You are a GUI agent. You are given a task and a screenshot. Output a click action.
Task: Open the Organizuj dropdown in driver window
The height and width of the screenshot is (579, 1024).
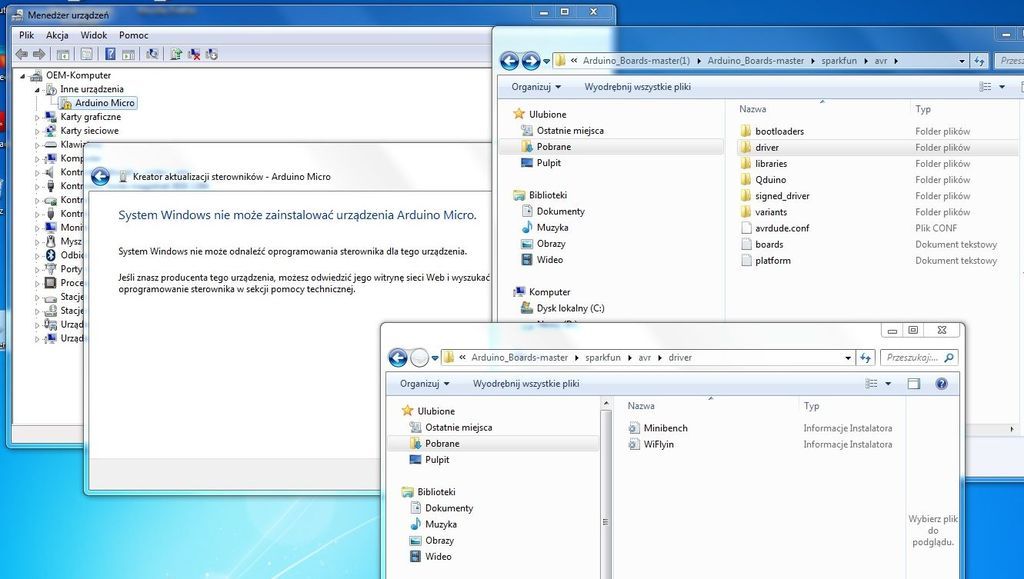tap(425, 384)
